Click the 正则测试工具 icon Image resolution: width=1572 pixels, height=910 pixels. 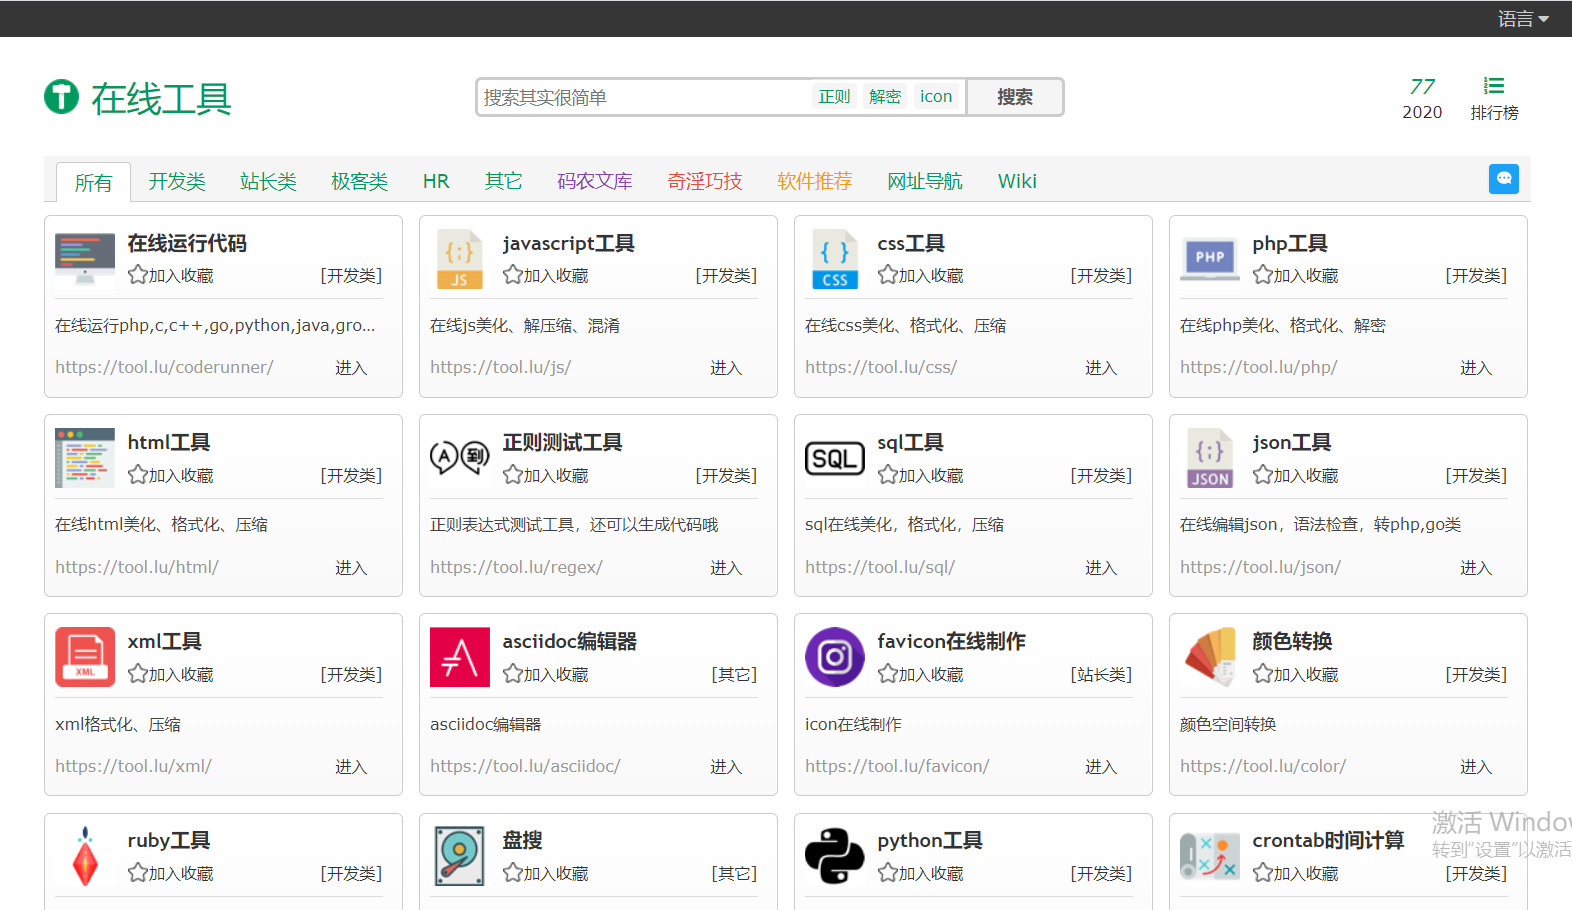click(460, 458)
